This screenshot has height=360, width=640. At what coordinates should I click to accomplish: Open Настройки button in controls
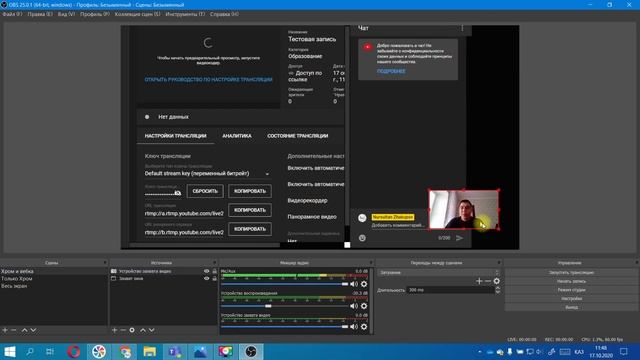(571, 299)
